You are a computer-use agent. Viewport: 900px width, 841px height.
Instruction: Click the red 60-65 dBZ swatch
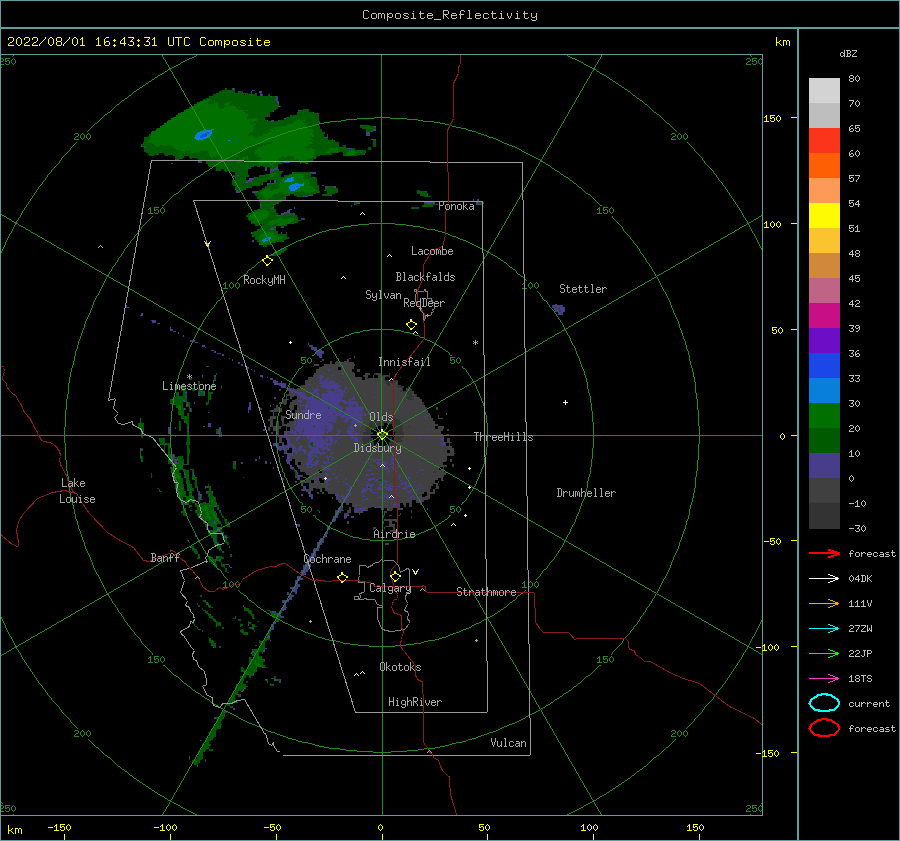point(824,141)
